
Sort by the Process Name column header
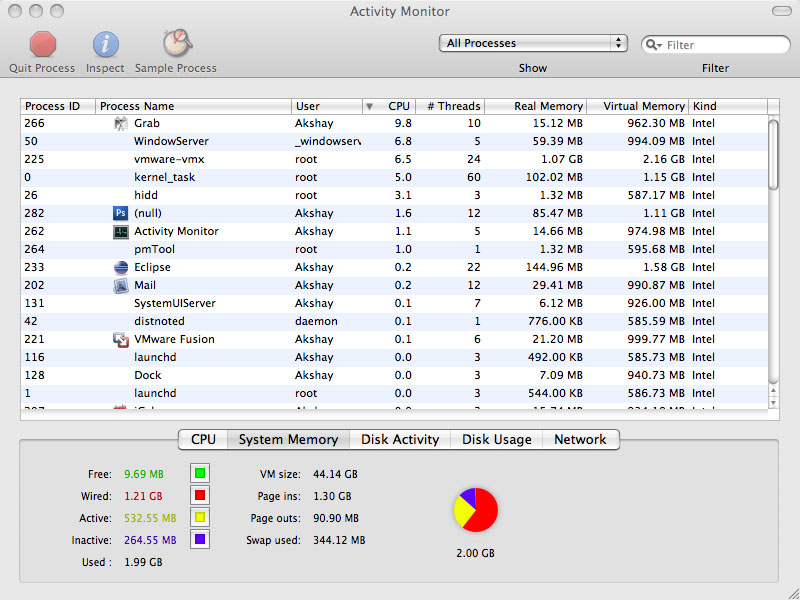point(193,106)
